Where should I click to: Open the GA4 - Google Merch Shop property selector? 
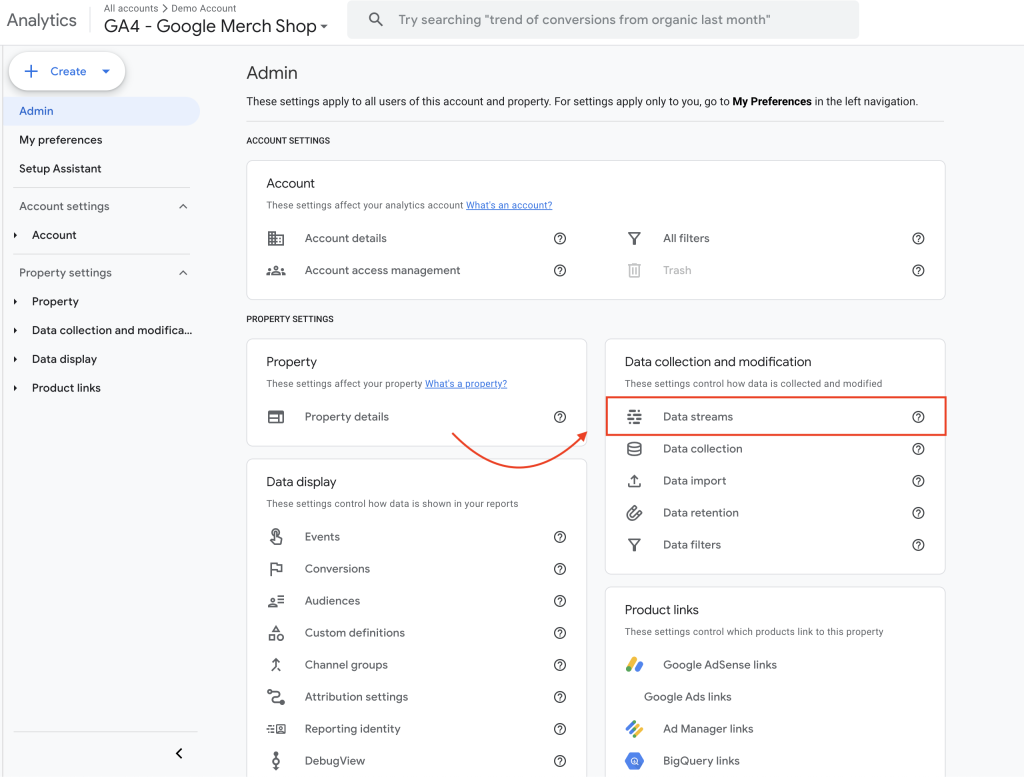[x=216, y=26]
